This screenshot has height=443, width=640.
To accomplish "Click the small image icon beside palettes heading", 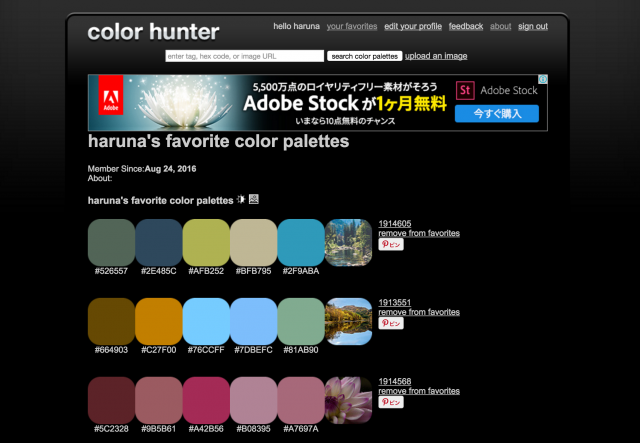I will 253,199.
